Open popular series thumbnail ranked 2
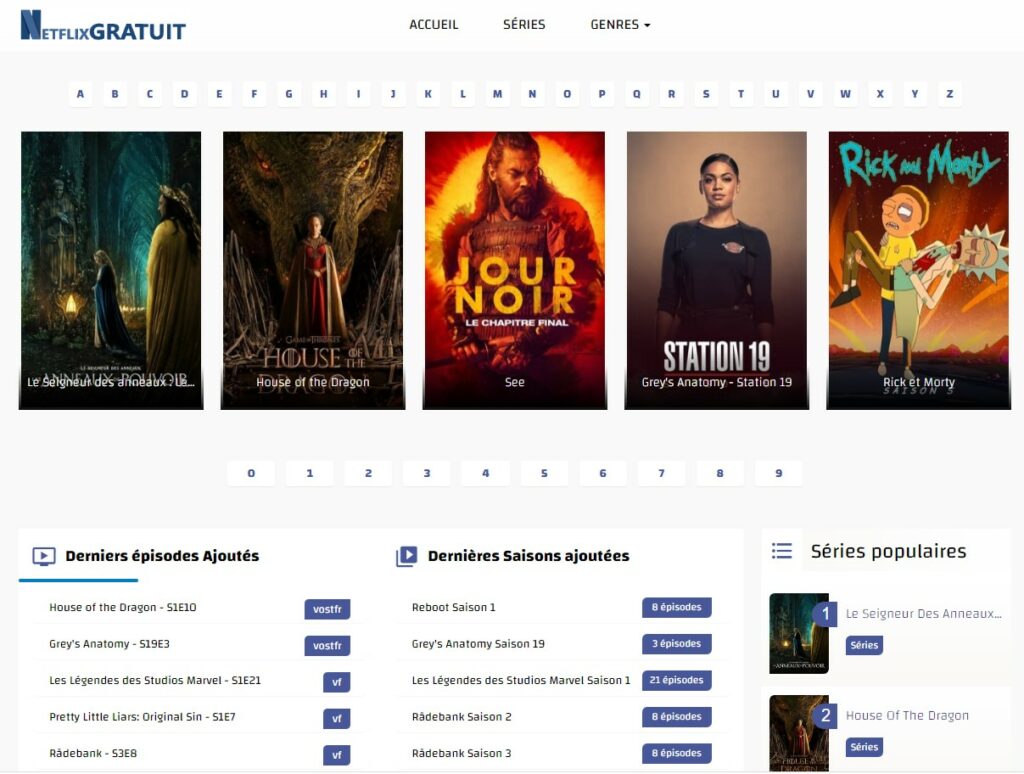The image size is (1024, 774). click(799, 734)
